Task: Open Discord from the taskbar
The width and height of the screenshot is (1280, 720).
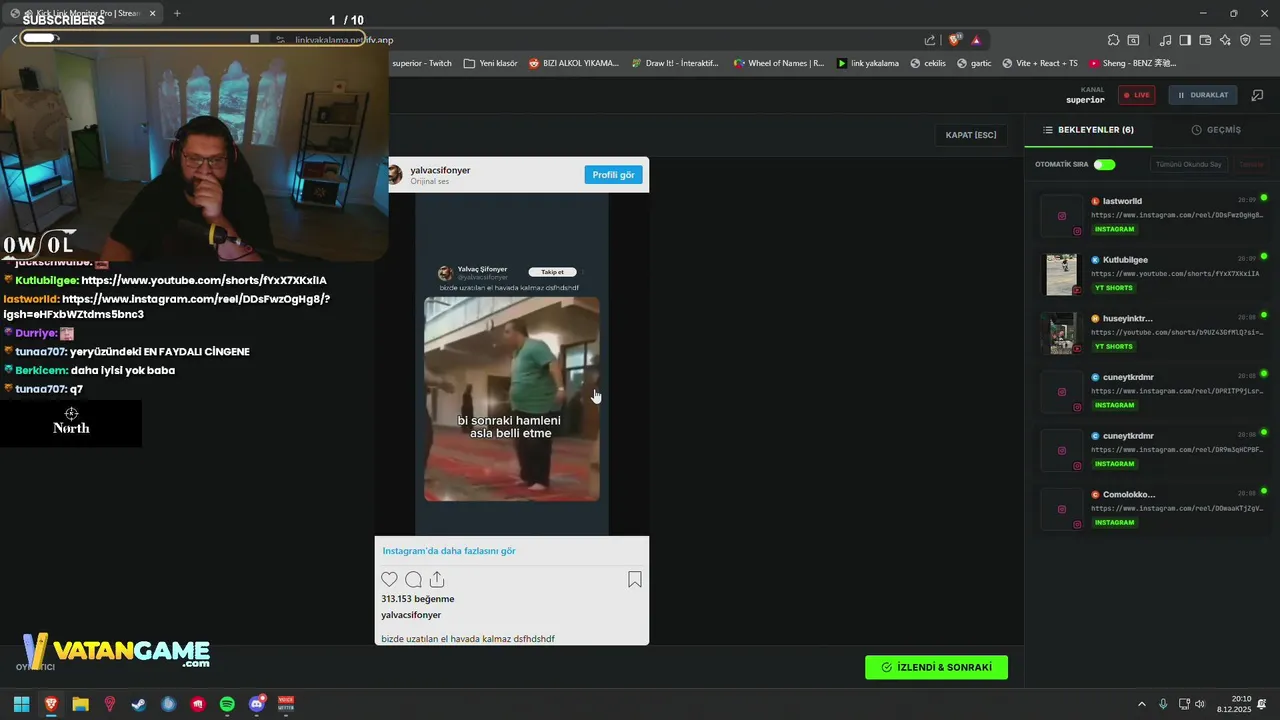Action: 257,704
